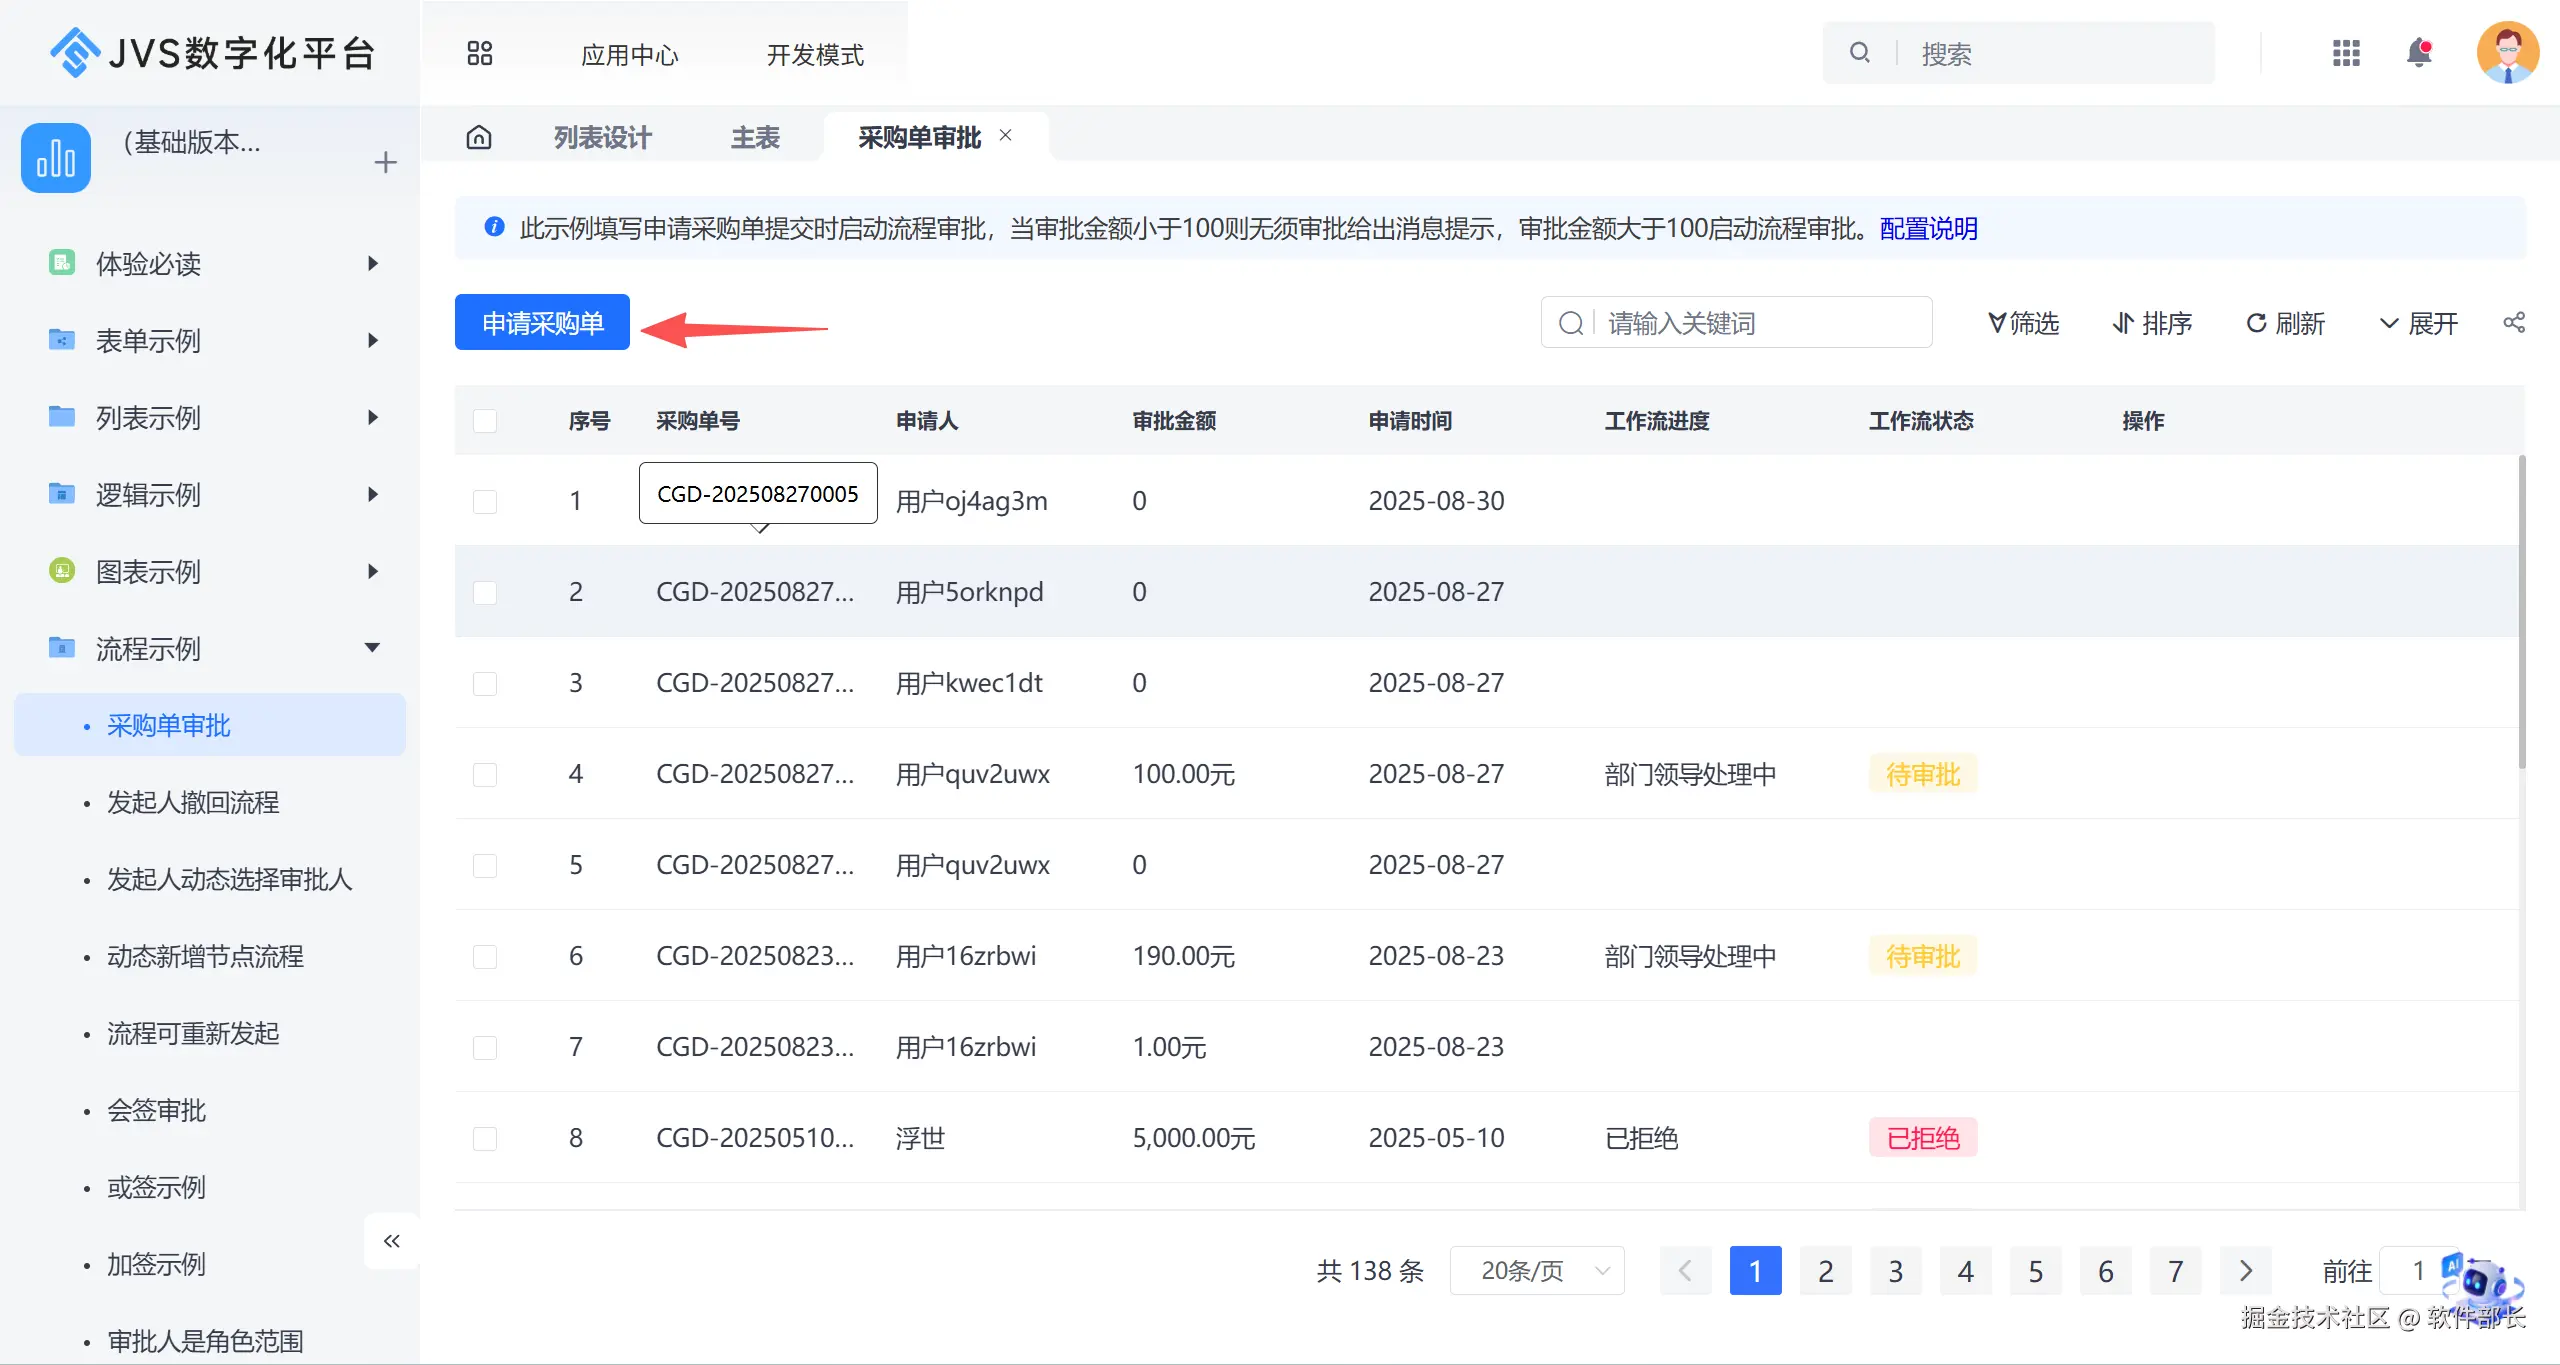Click the 申请采购单 button

(542, 322)
